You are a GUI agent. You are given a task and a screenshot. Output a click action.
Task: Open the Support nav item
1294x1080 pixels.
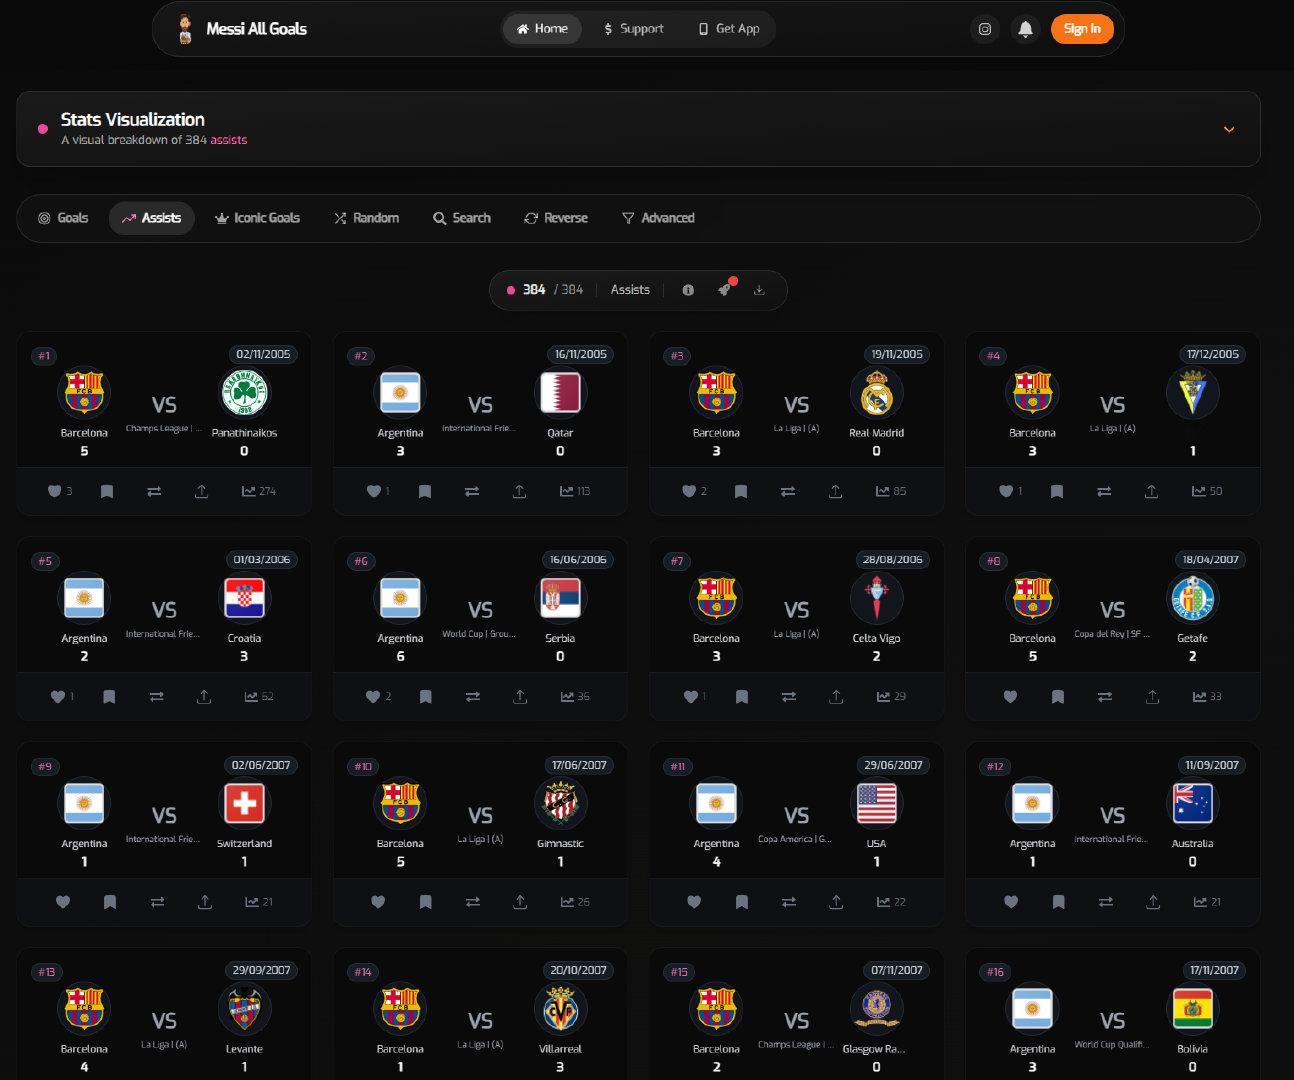click(x=634, y=29)
